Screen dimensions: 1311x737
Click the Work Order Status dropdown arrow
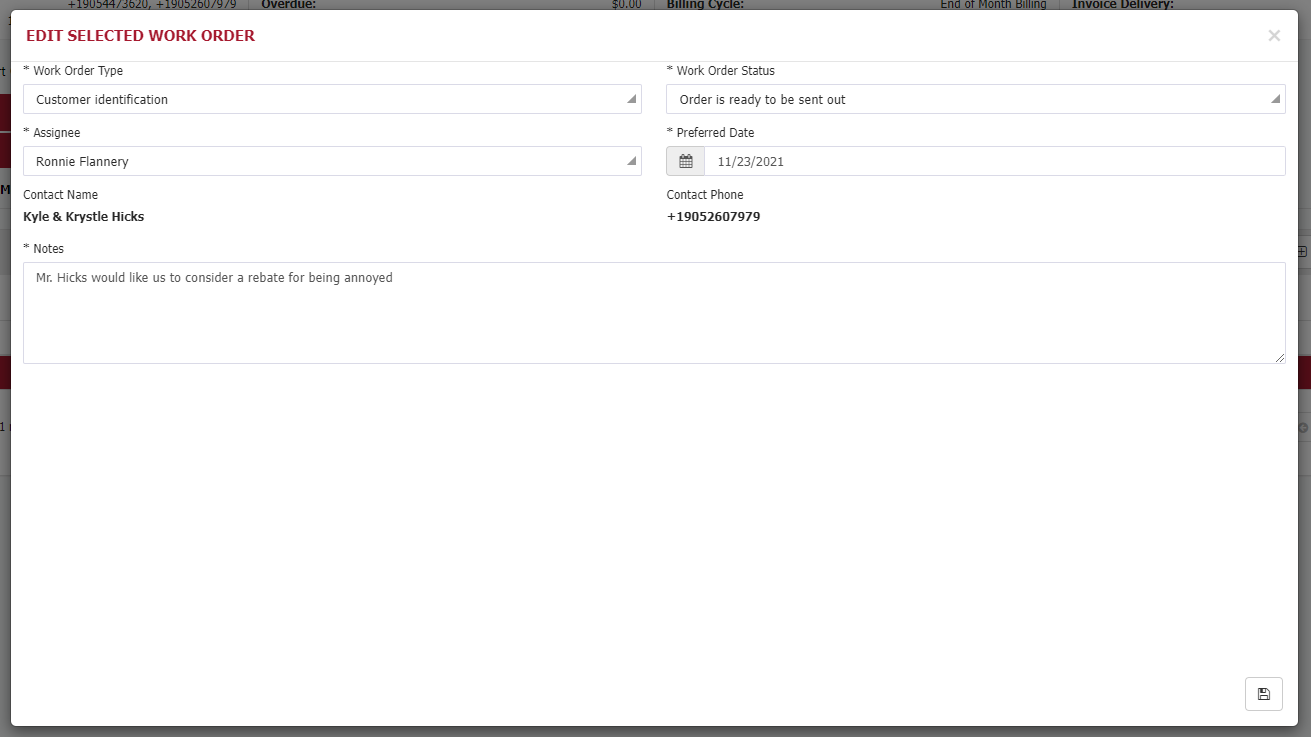pyautogui.click(x=1274, y=99)
